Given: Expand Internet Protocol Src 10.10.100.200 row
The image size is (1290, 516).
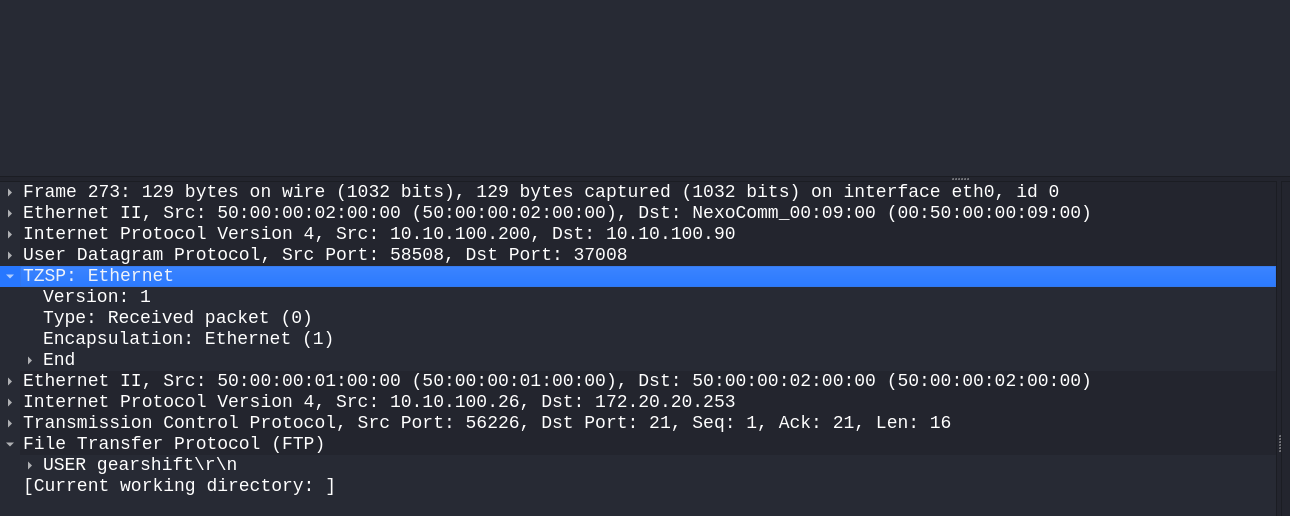Looking at the screenshot, I should 10,234.
